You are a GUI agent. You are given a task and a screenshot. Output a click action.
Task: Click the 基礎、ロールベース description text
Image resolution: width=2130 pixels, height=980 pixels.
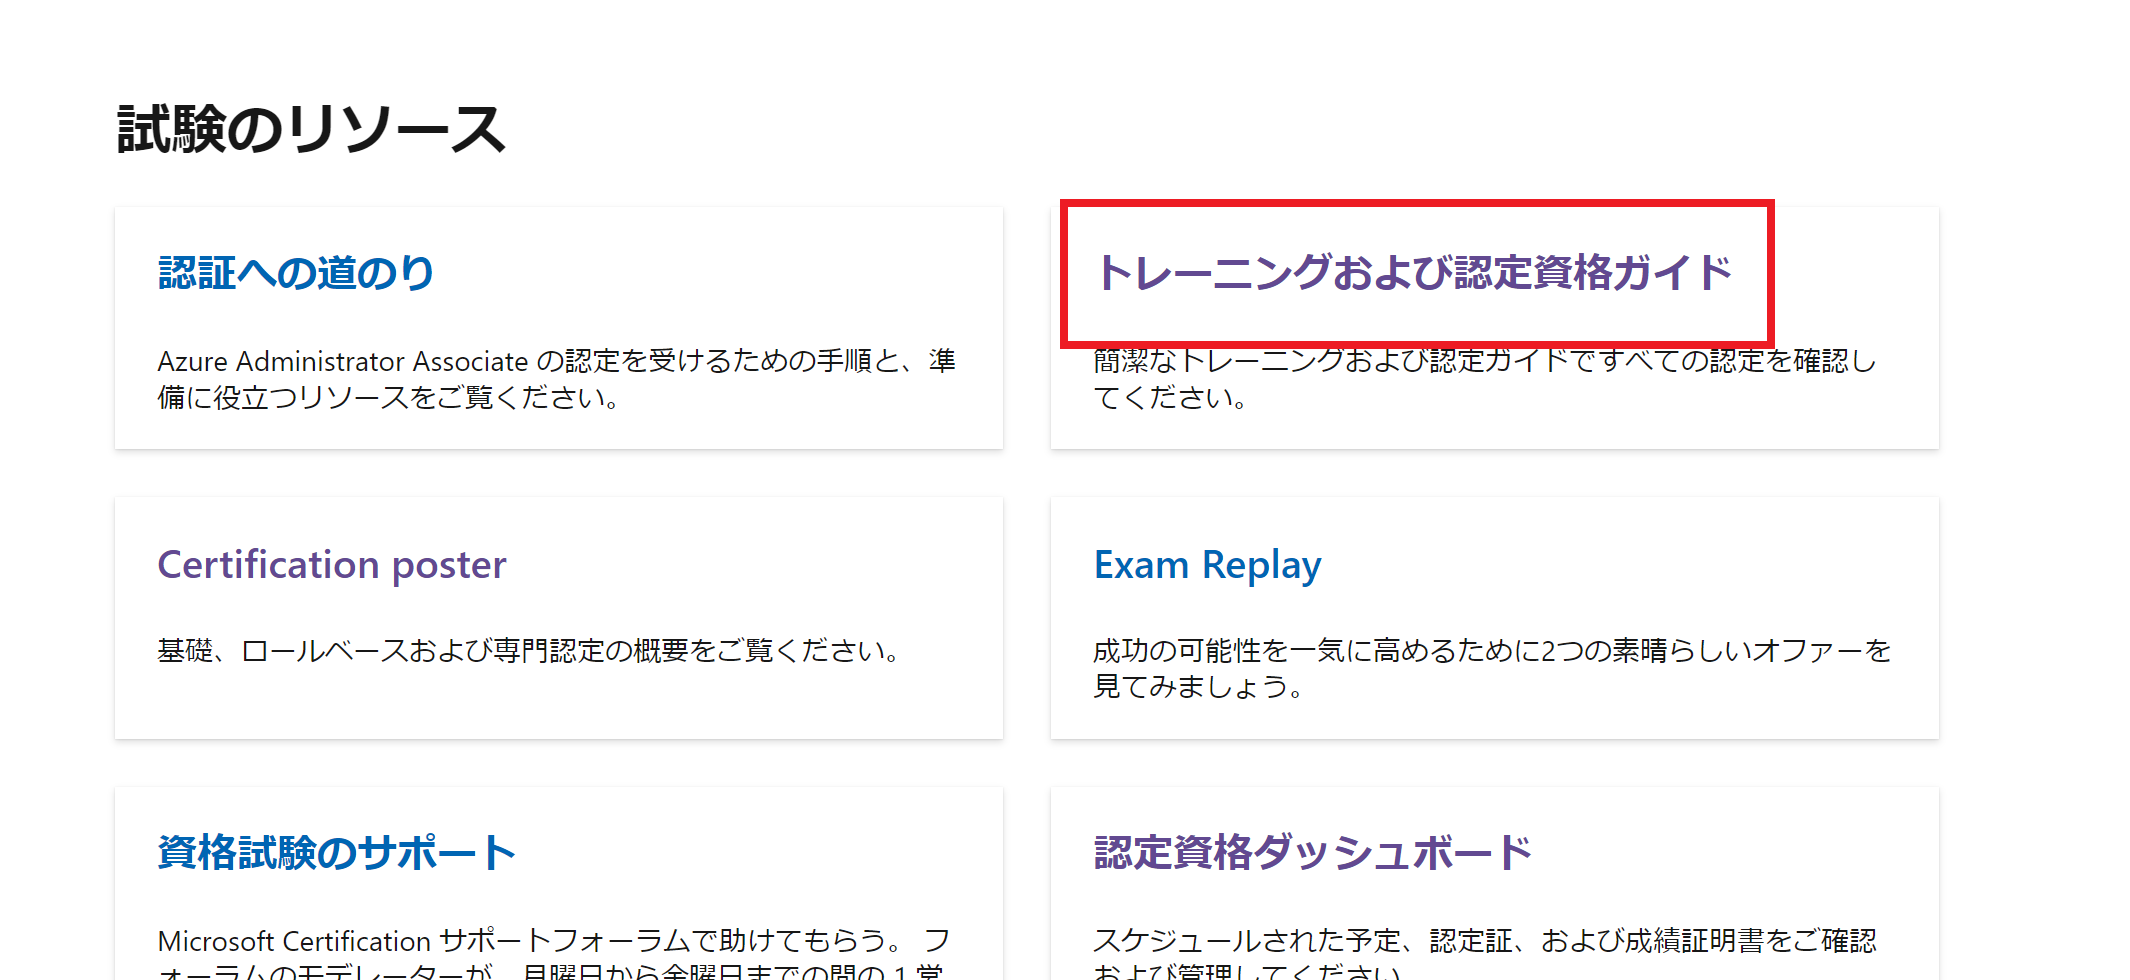click(528, 651)
